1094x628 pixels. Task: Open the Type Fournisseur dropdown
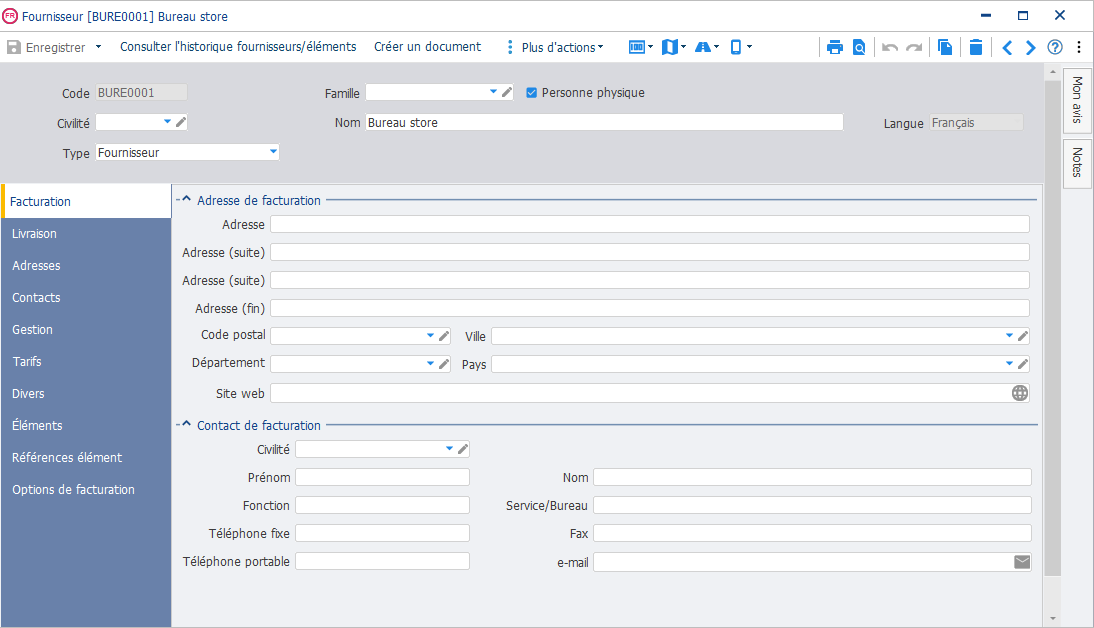[273, 151]
